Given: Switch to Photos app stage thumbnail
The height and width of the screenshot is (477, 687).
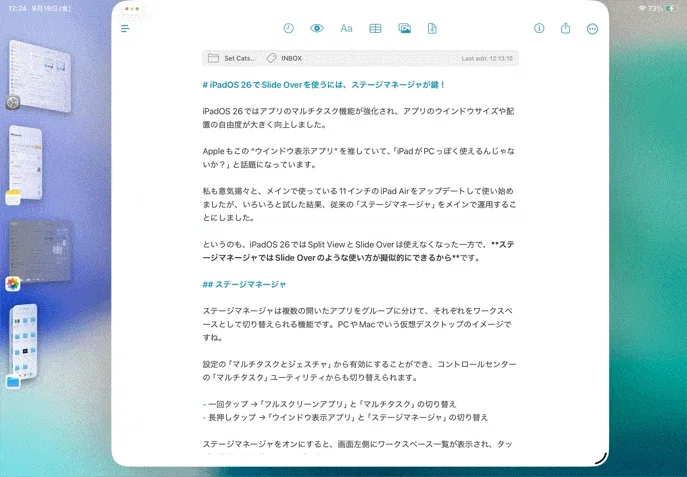Looking at the screenshot, I should tap(40, 251).
